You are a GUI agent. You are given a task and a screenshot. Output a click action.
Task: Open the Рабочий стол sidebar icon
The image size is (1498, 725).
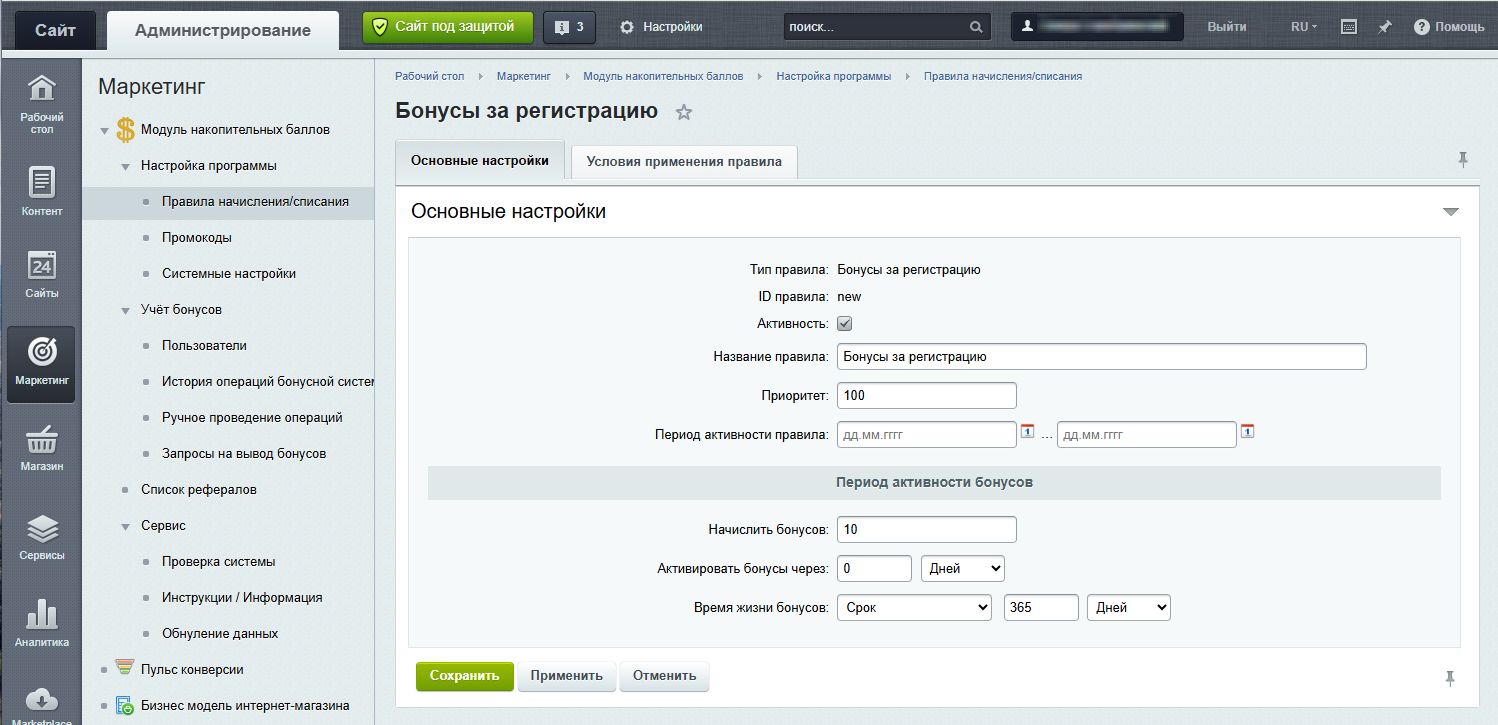(41, 104)
